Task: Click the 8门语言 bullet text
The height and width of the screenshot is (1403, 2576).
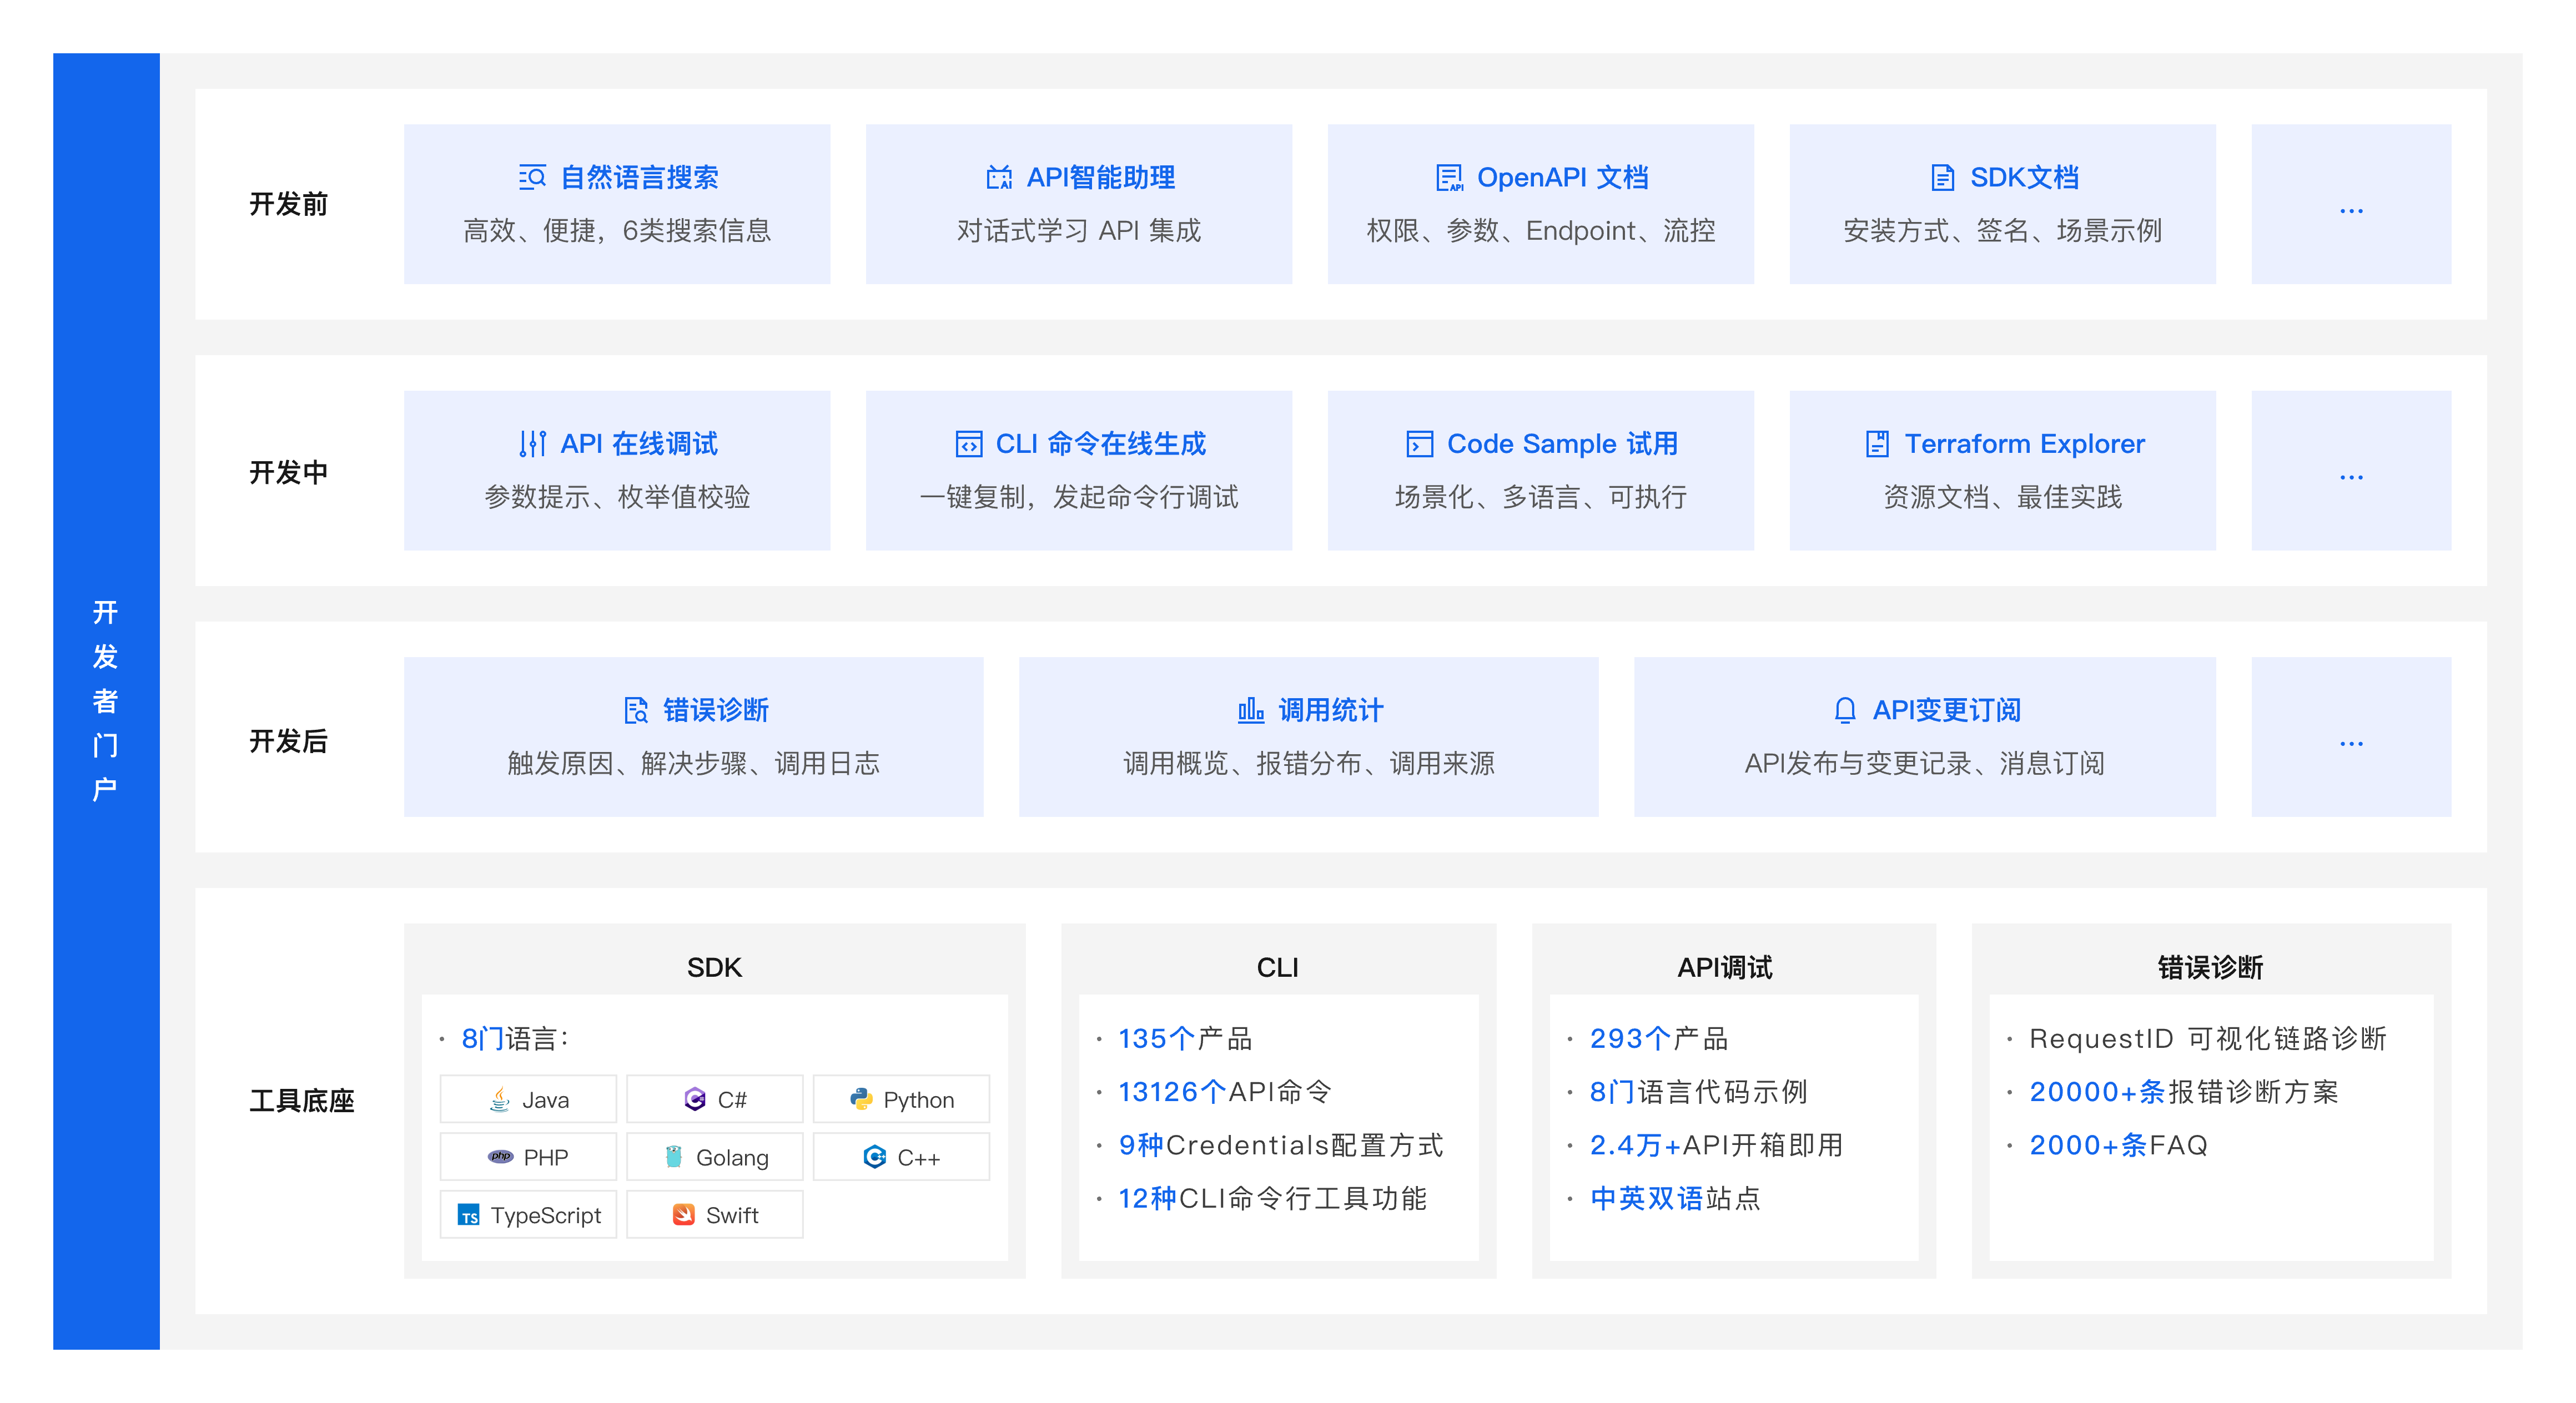Action: pos(515,1039)
